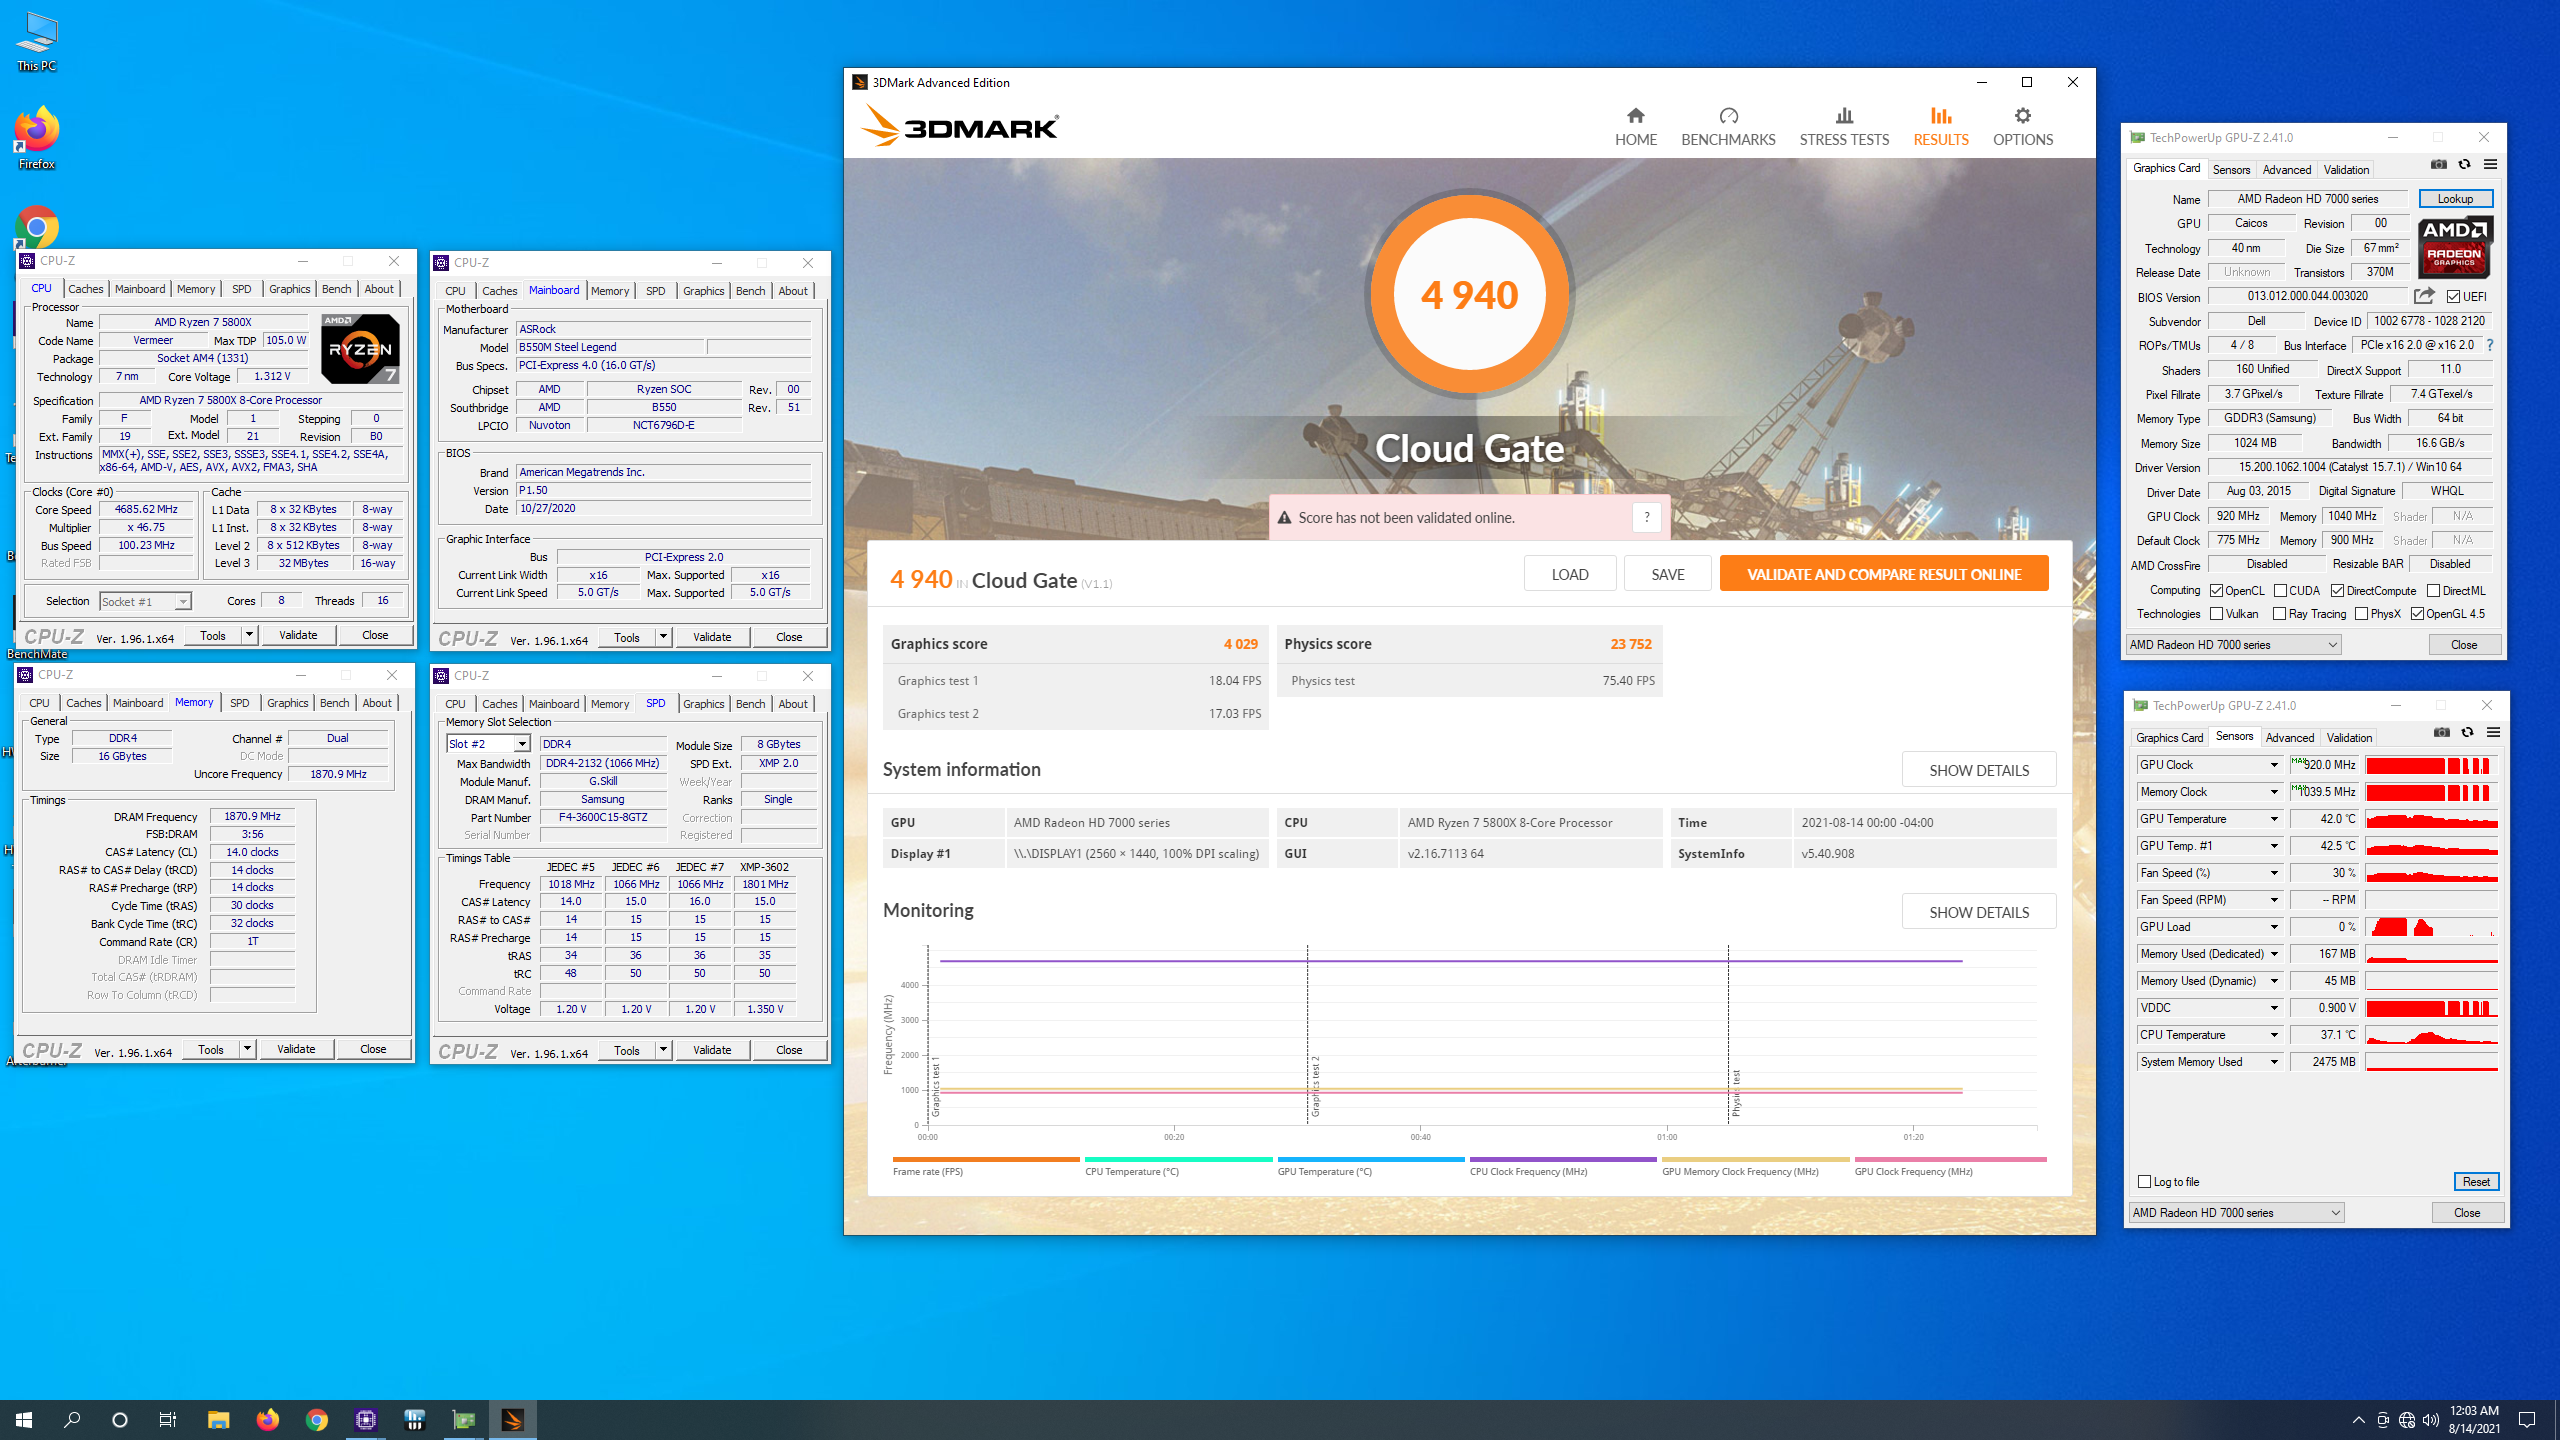Open the volume control in the system tray
Viewport: 2560px width, 1440px height.
pyautogui.click(x=2430, y=1420)
